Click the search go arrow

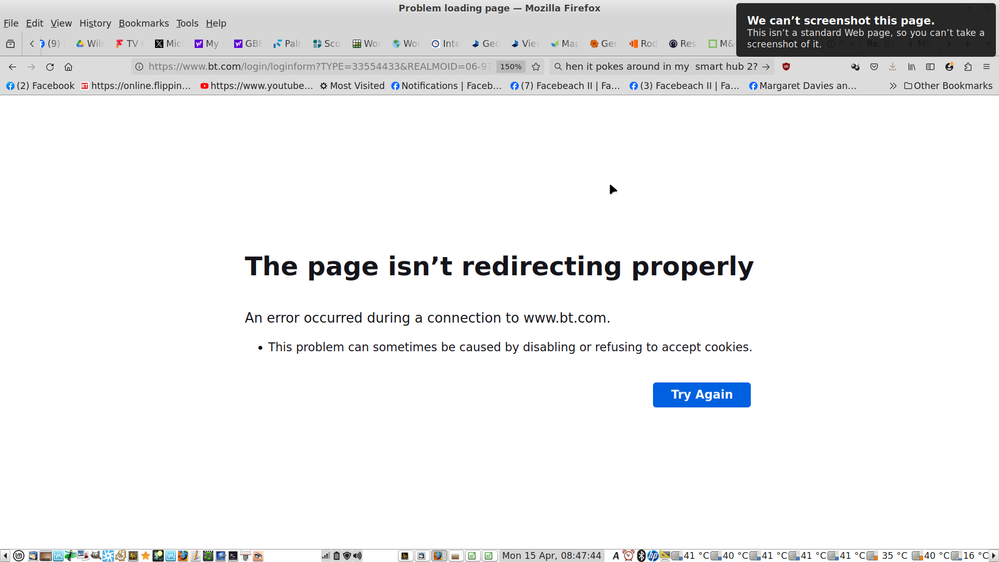click(x=766, y=66)
